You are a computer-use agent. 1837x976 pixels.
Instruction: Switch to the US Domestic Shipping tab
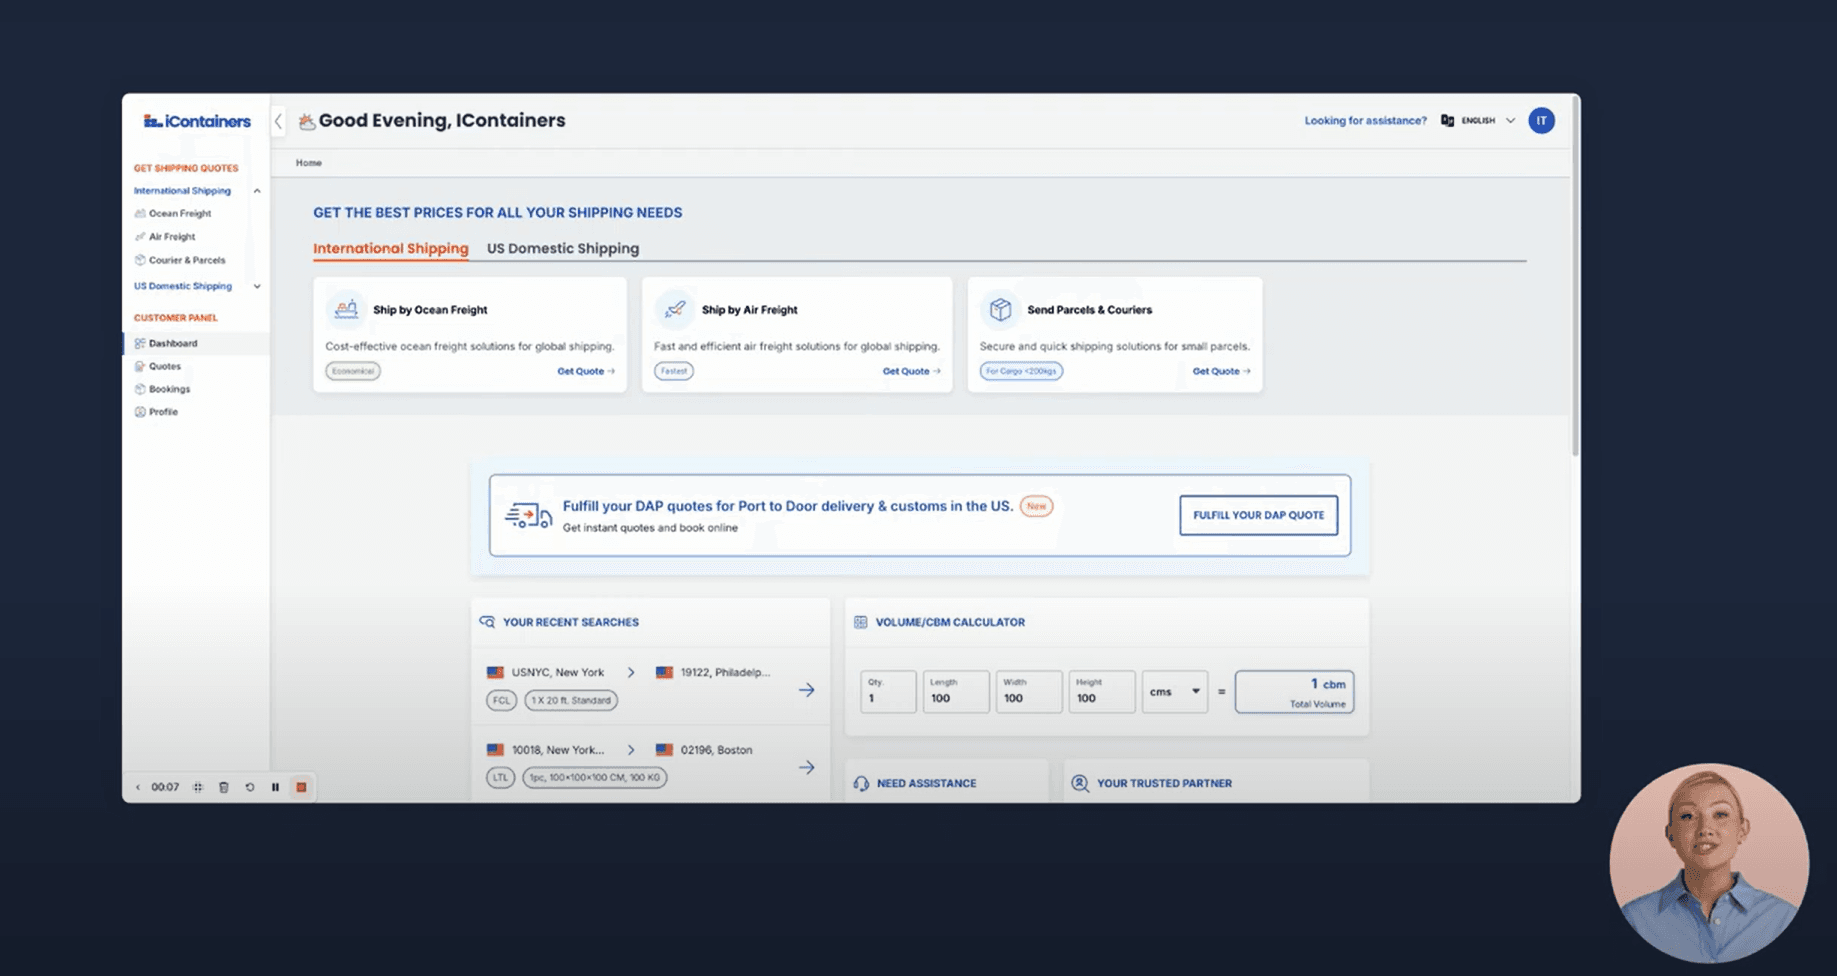click(563, 249)
